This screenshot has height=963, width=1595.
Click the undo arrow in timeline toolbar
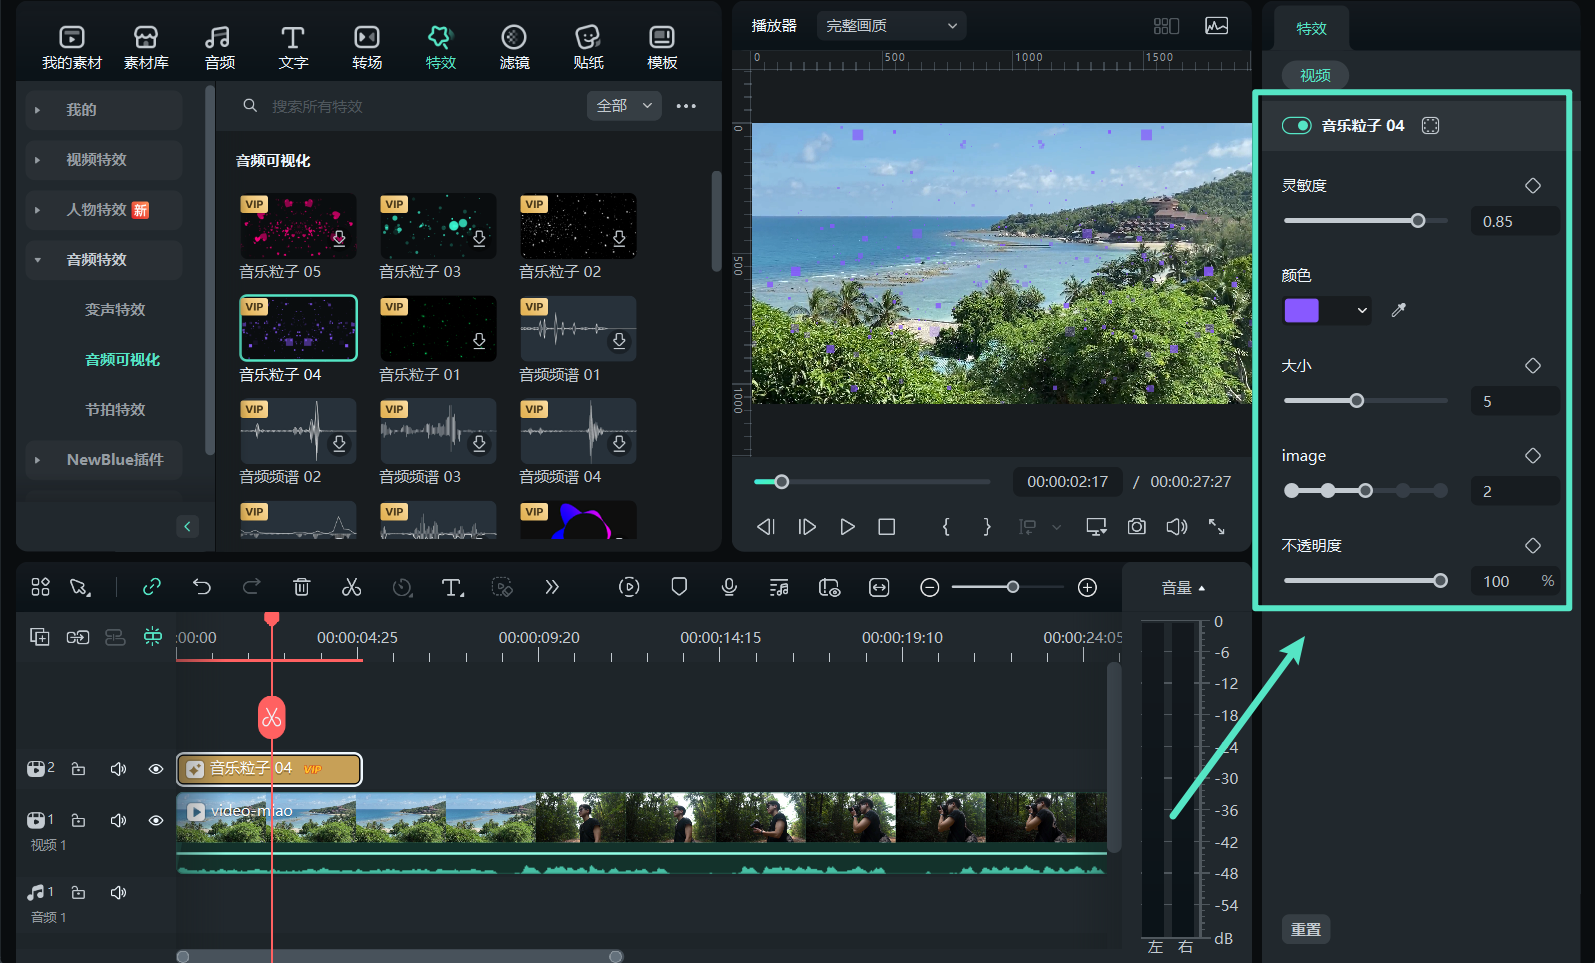point(202,587)
